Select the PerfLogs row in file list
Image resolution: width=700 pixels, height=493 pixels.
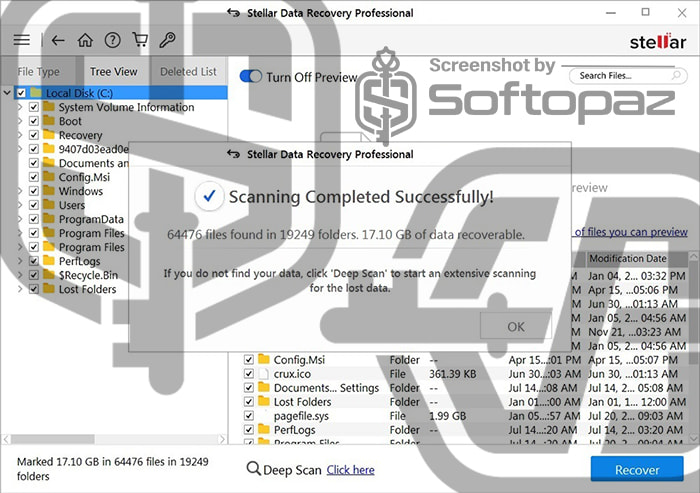pyautogui.click(x=464, y=430)
